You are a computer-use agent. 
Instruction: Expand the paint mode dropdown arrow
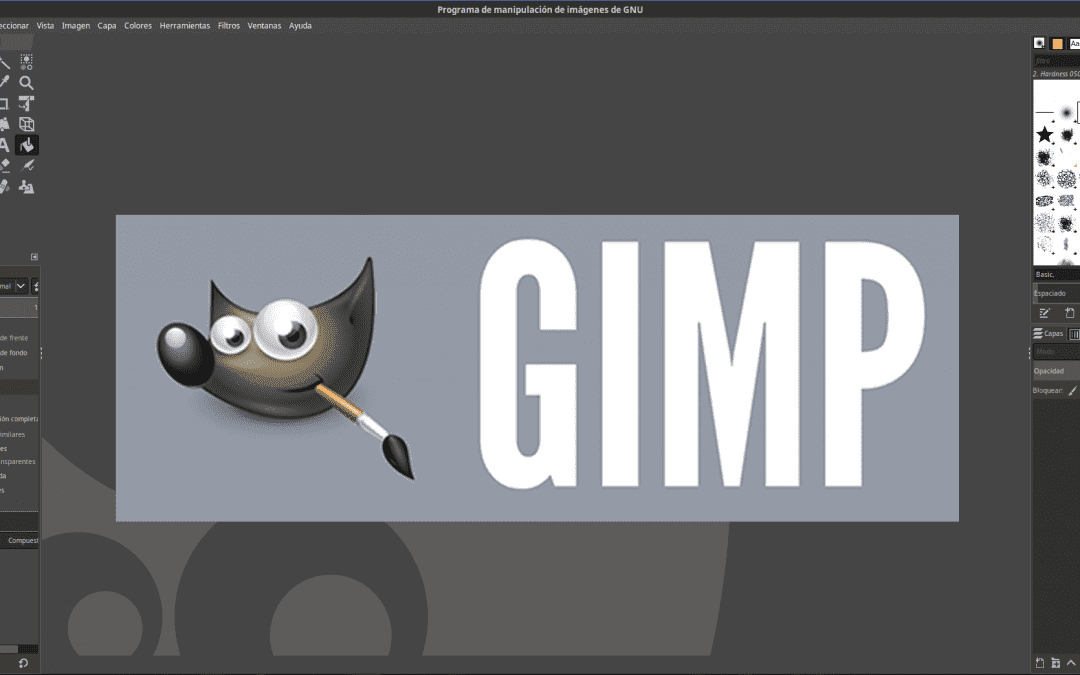coord(21,286)
